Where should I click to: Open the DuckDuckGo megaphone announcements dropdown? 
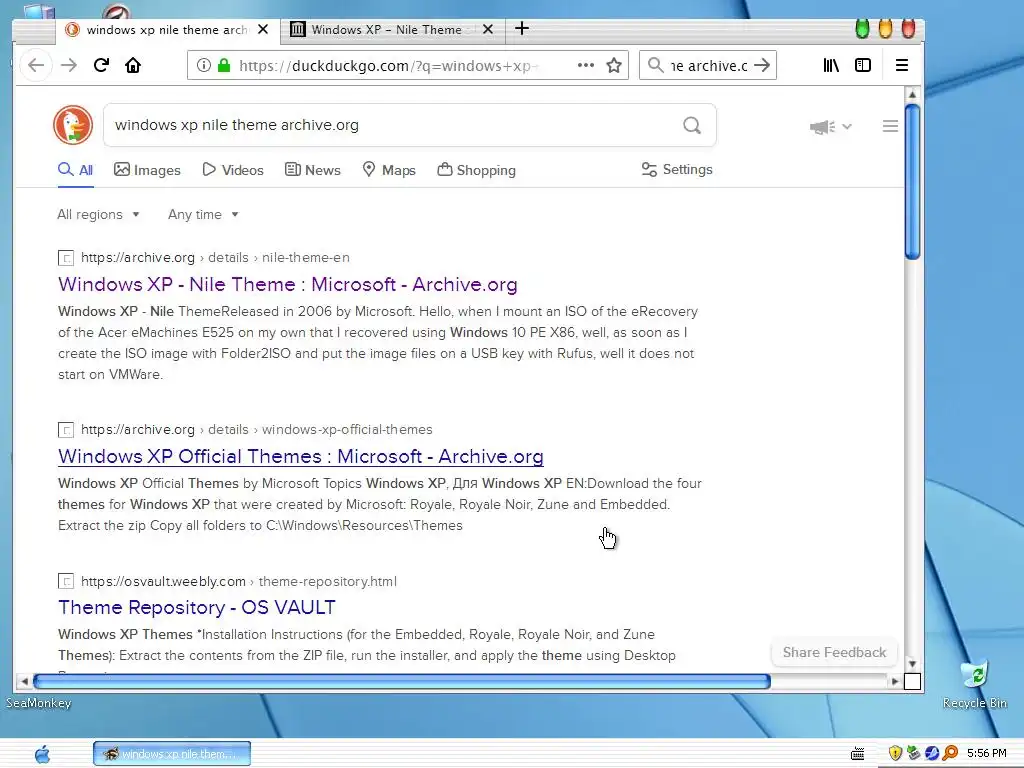[831, 126]
